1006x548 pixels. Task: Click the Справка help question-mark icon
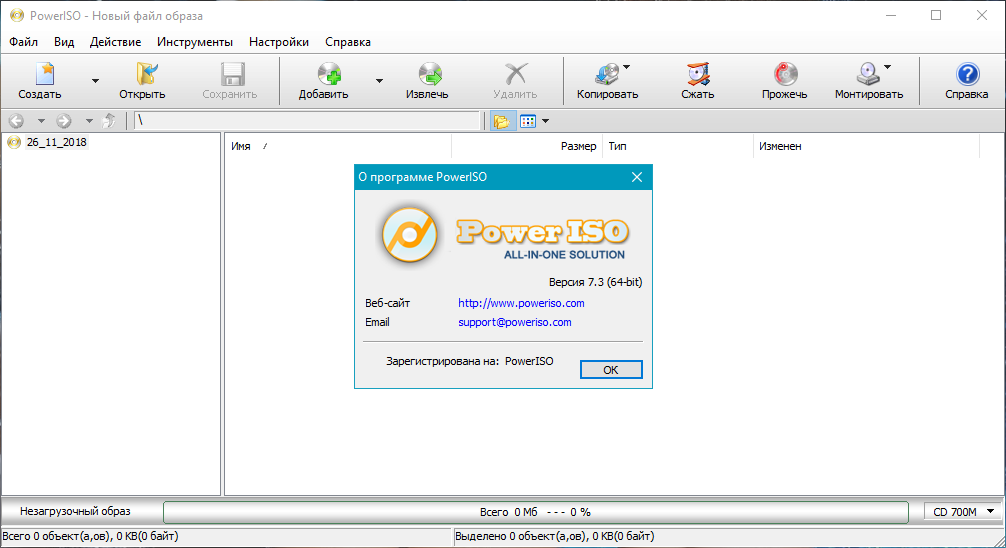pos(968,74)
